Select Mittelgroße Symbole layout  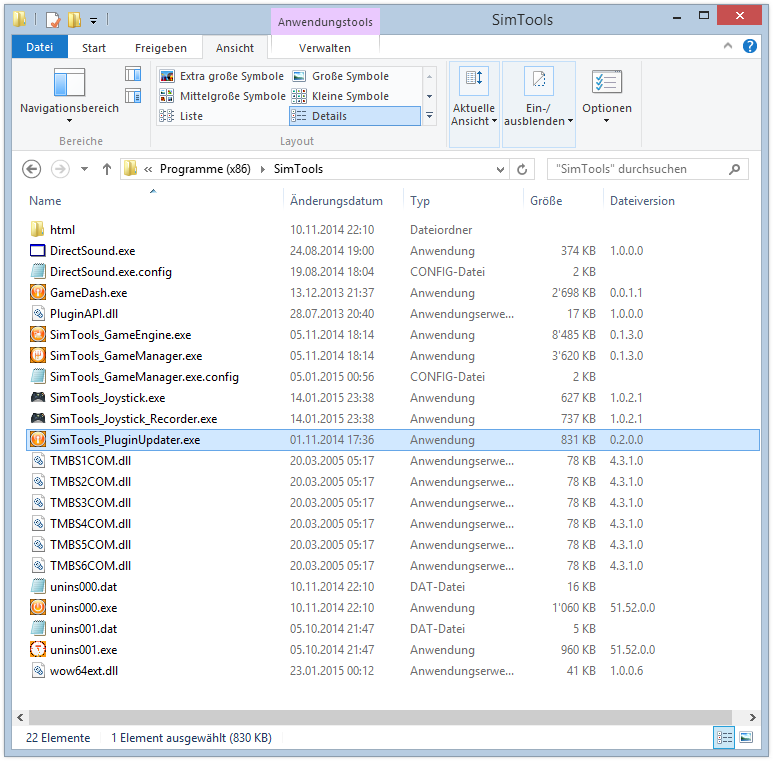tap(222, 96)
